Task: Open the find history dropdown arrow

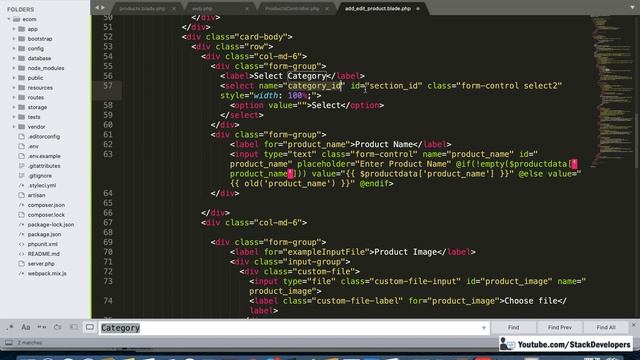Action: tap(484, 328)
